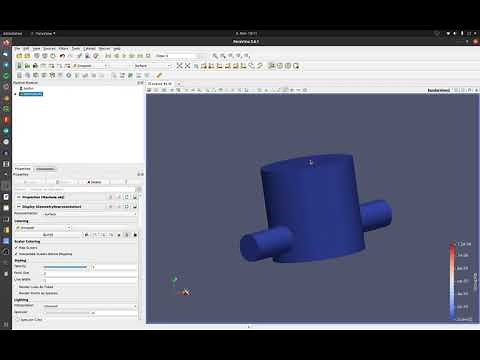Toggle color legend visibility in toolbar

(19, 66)
